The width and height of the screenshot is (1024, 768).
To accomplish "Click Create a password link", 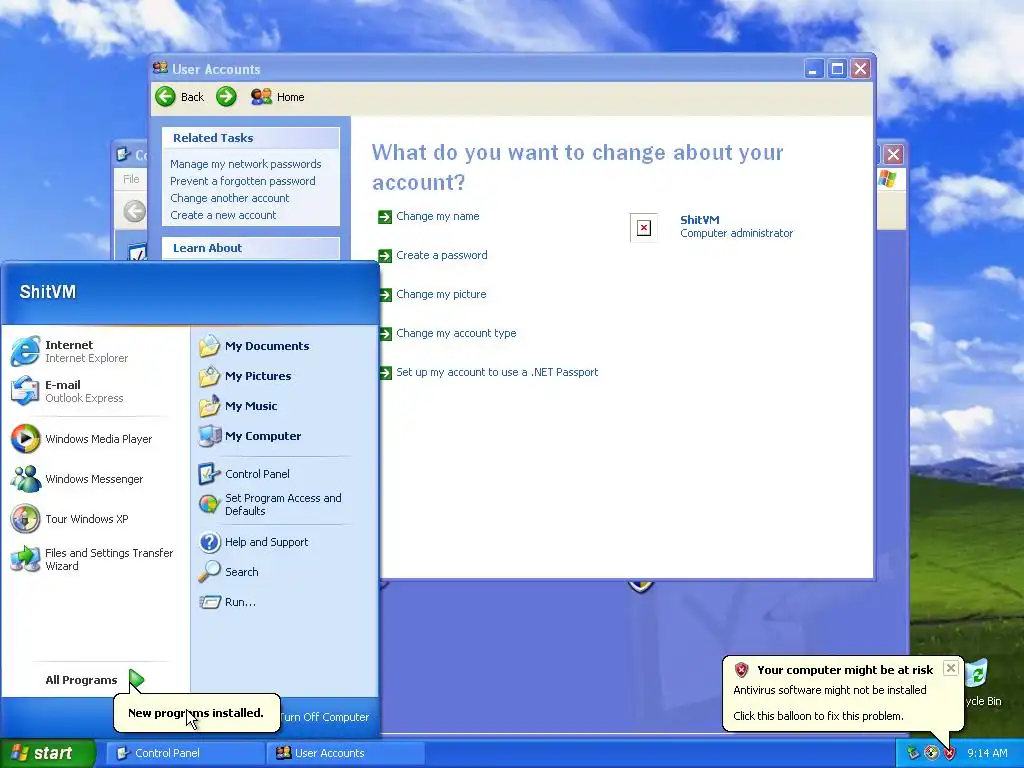I will coord(441,255).
